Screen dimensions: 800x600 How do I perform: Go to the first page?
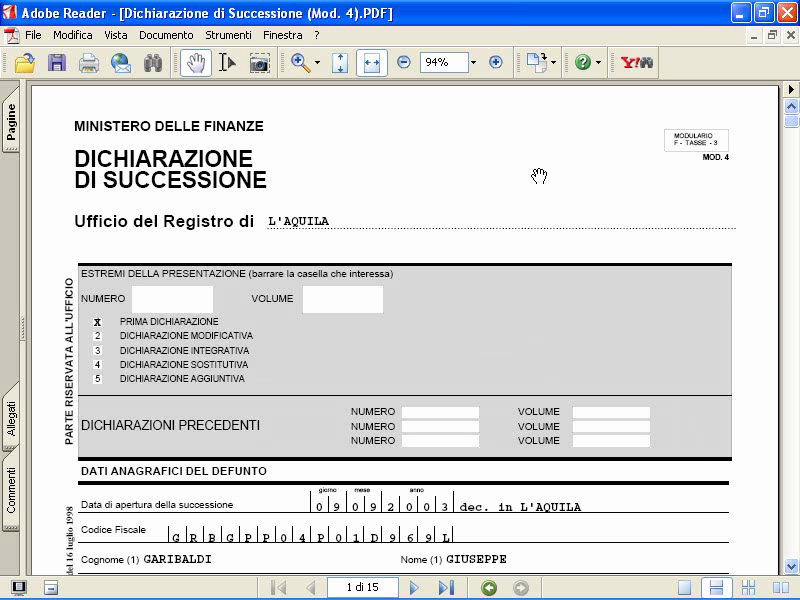[279, 588]
